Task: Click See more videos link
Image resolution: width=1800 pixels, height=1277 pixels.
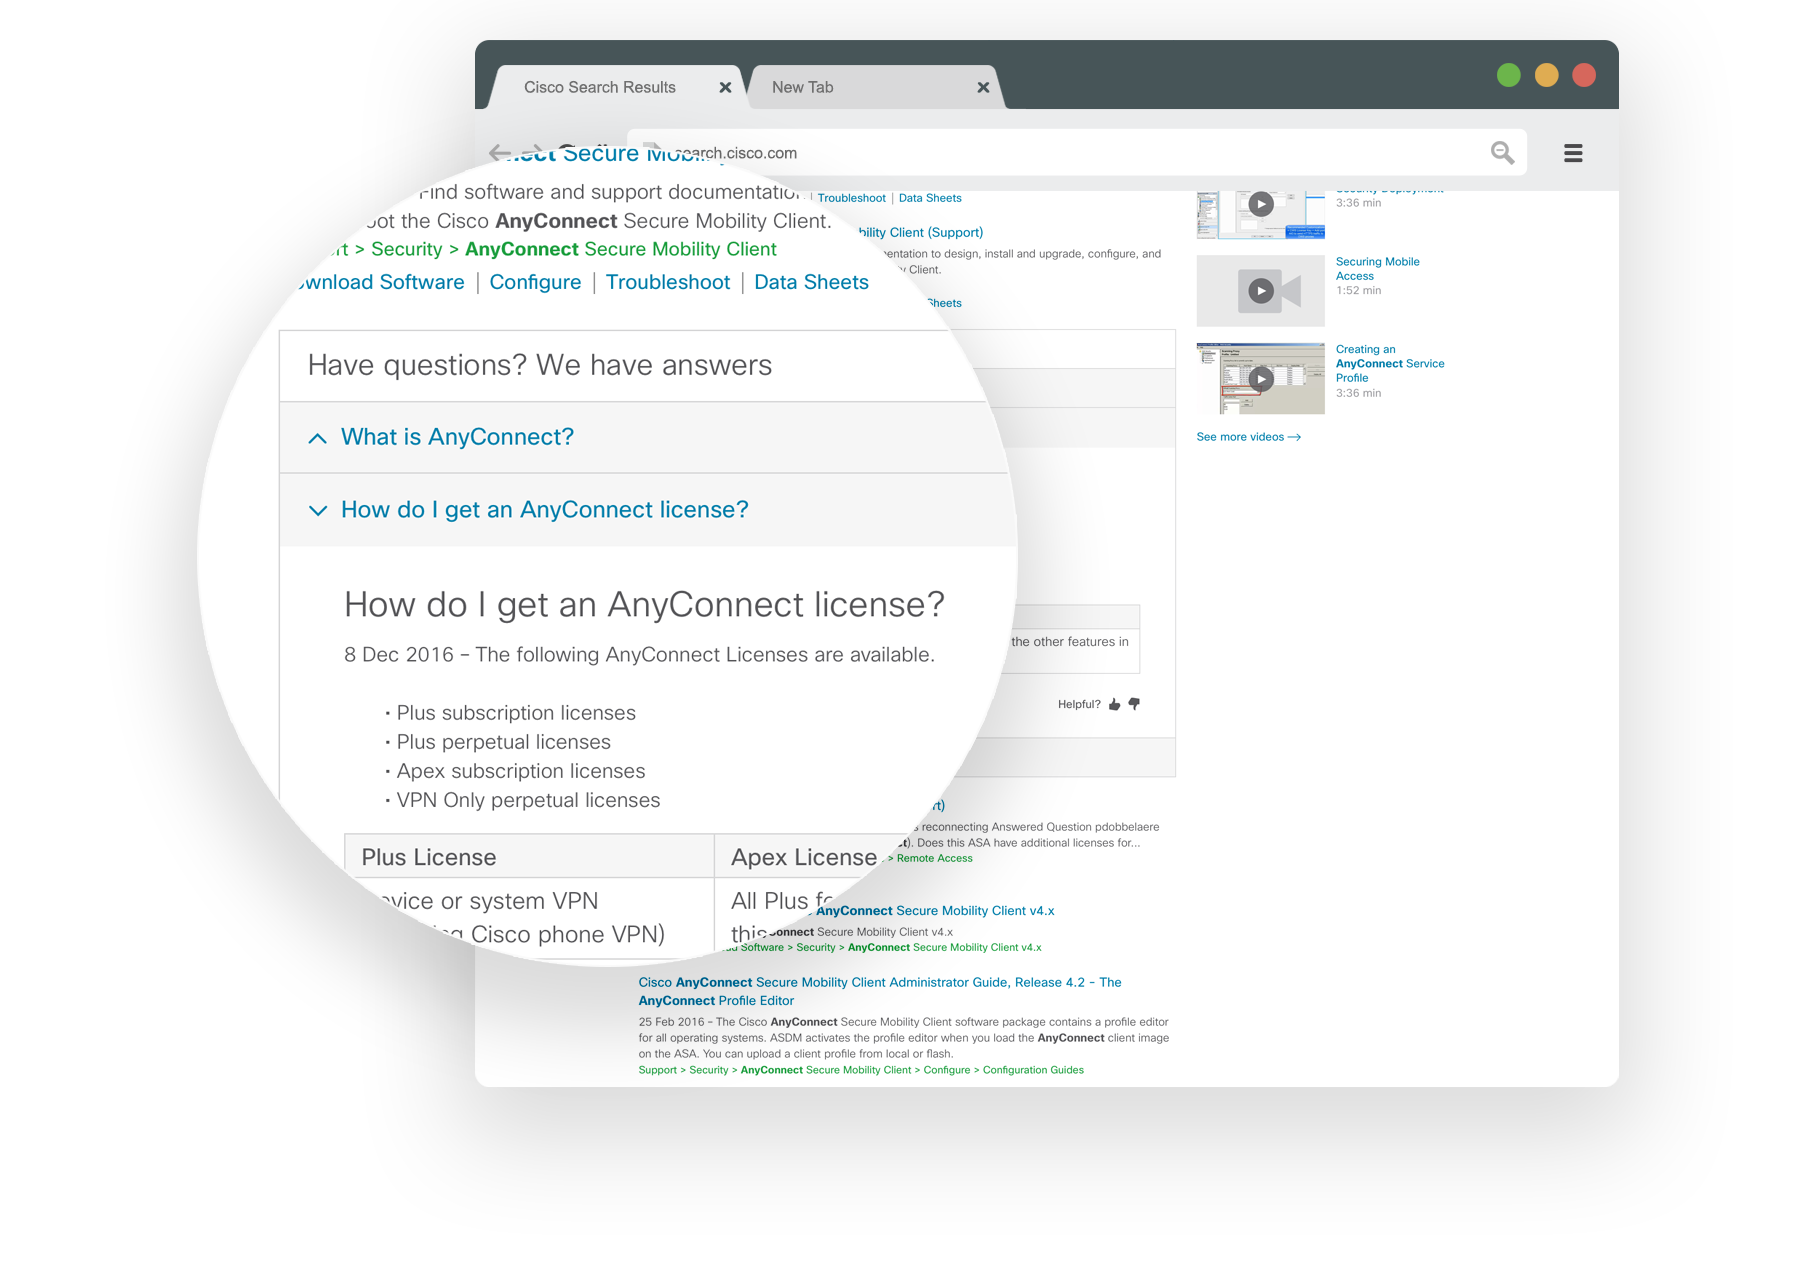Action: 1248,437
